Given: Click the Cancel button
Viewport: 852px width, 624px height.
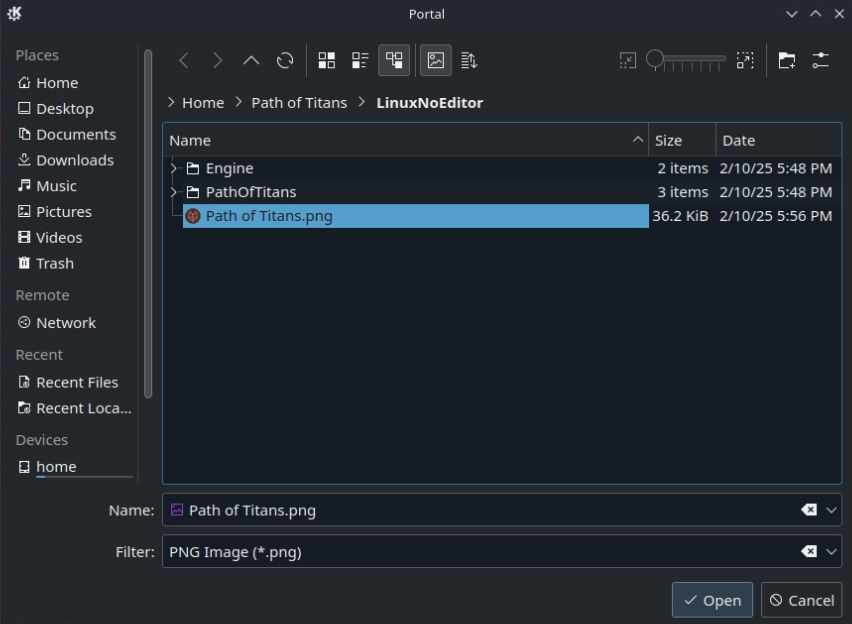Looking at the screenshot, I should (x=801, y=600).
